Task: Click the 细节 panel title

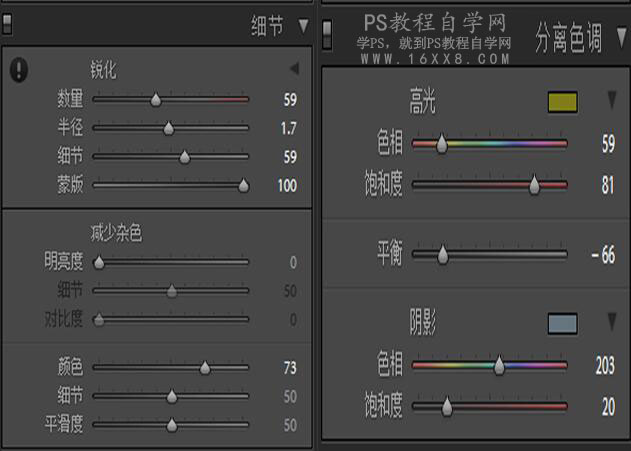Action: 267,27
